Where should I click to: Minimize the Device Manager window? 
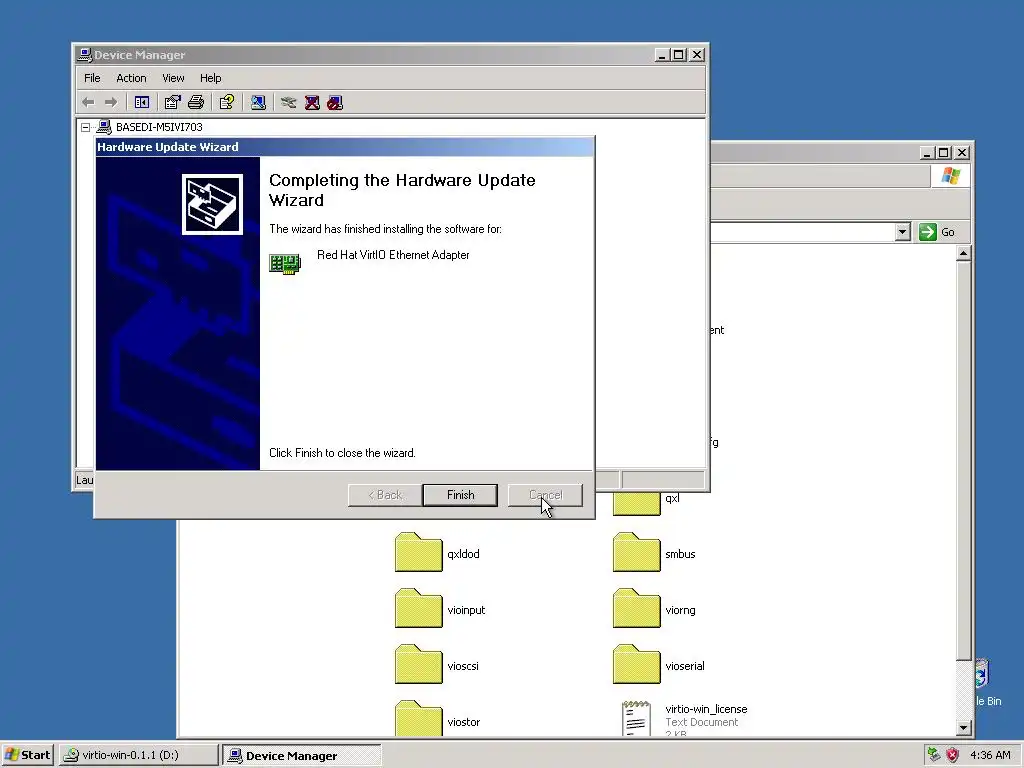tap(662, 55)
